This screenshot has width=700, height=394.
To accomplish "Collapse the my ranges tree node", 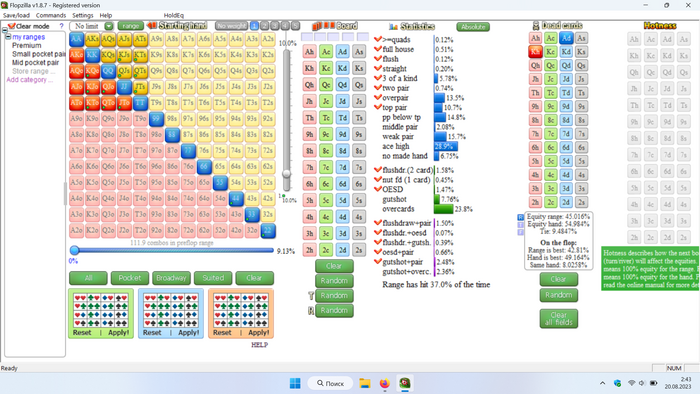I will click(x=8, y=37).
